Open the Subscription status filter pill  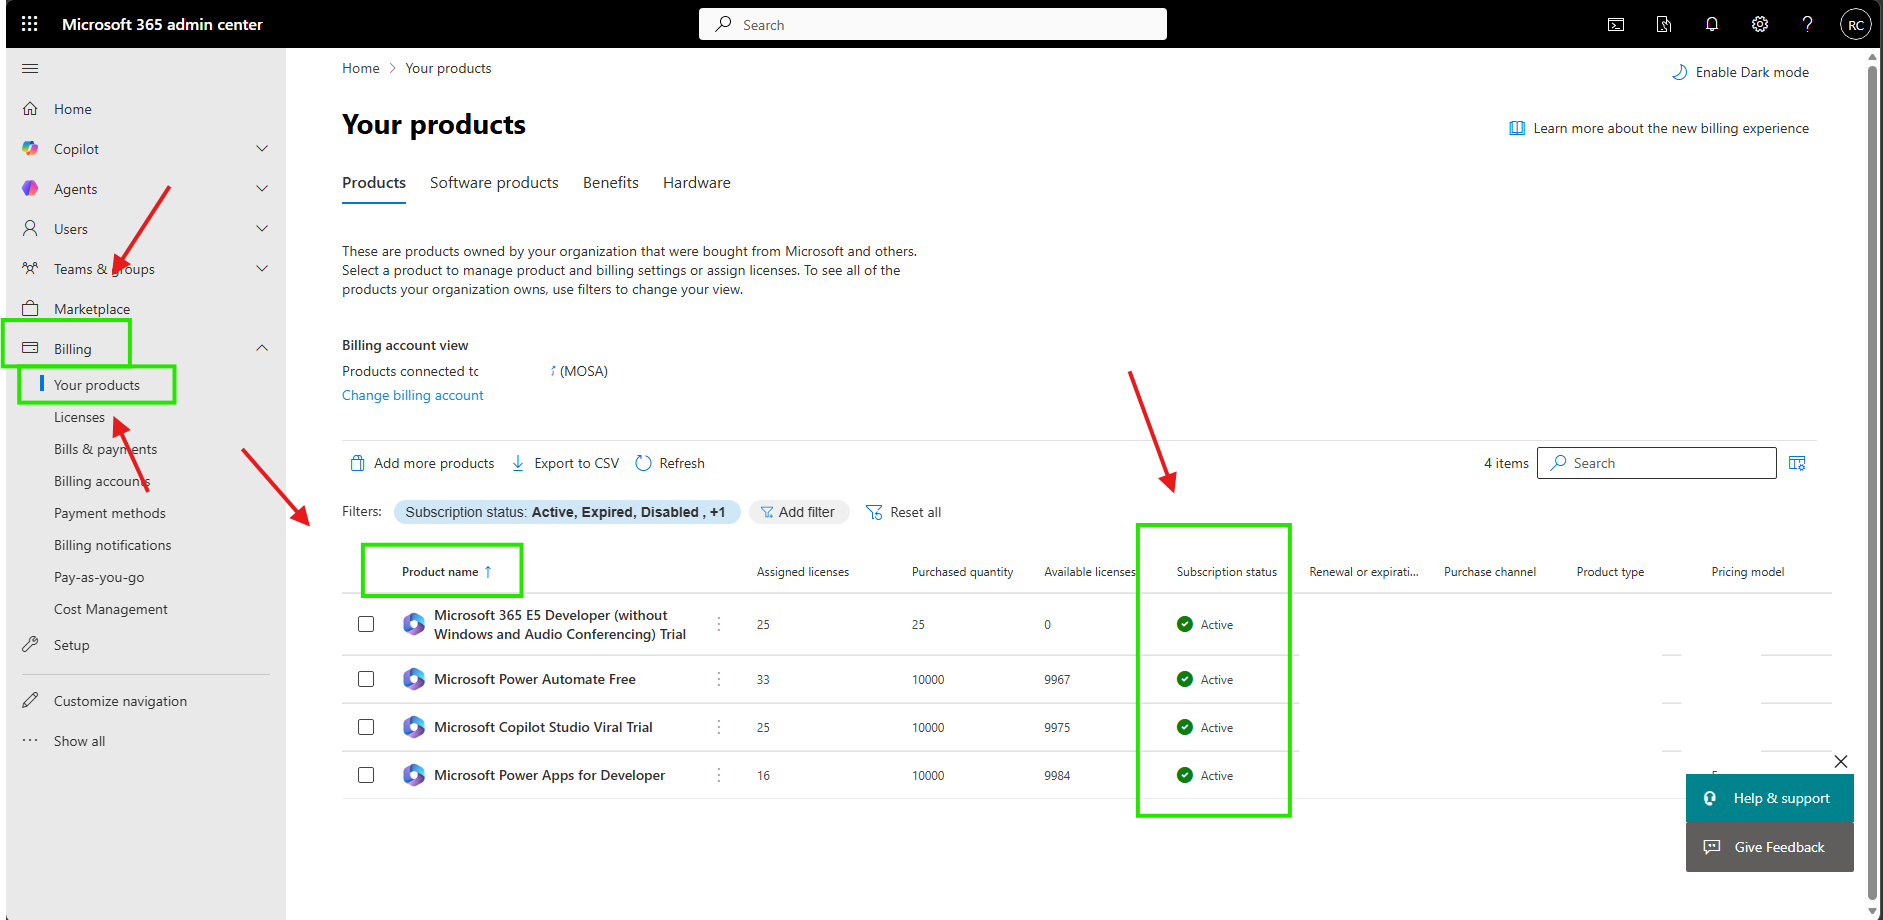567,512
